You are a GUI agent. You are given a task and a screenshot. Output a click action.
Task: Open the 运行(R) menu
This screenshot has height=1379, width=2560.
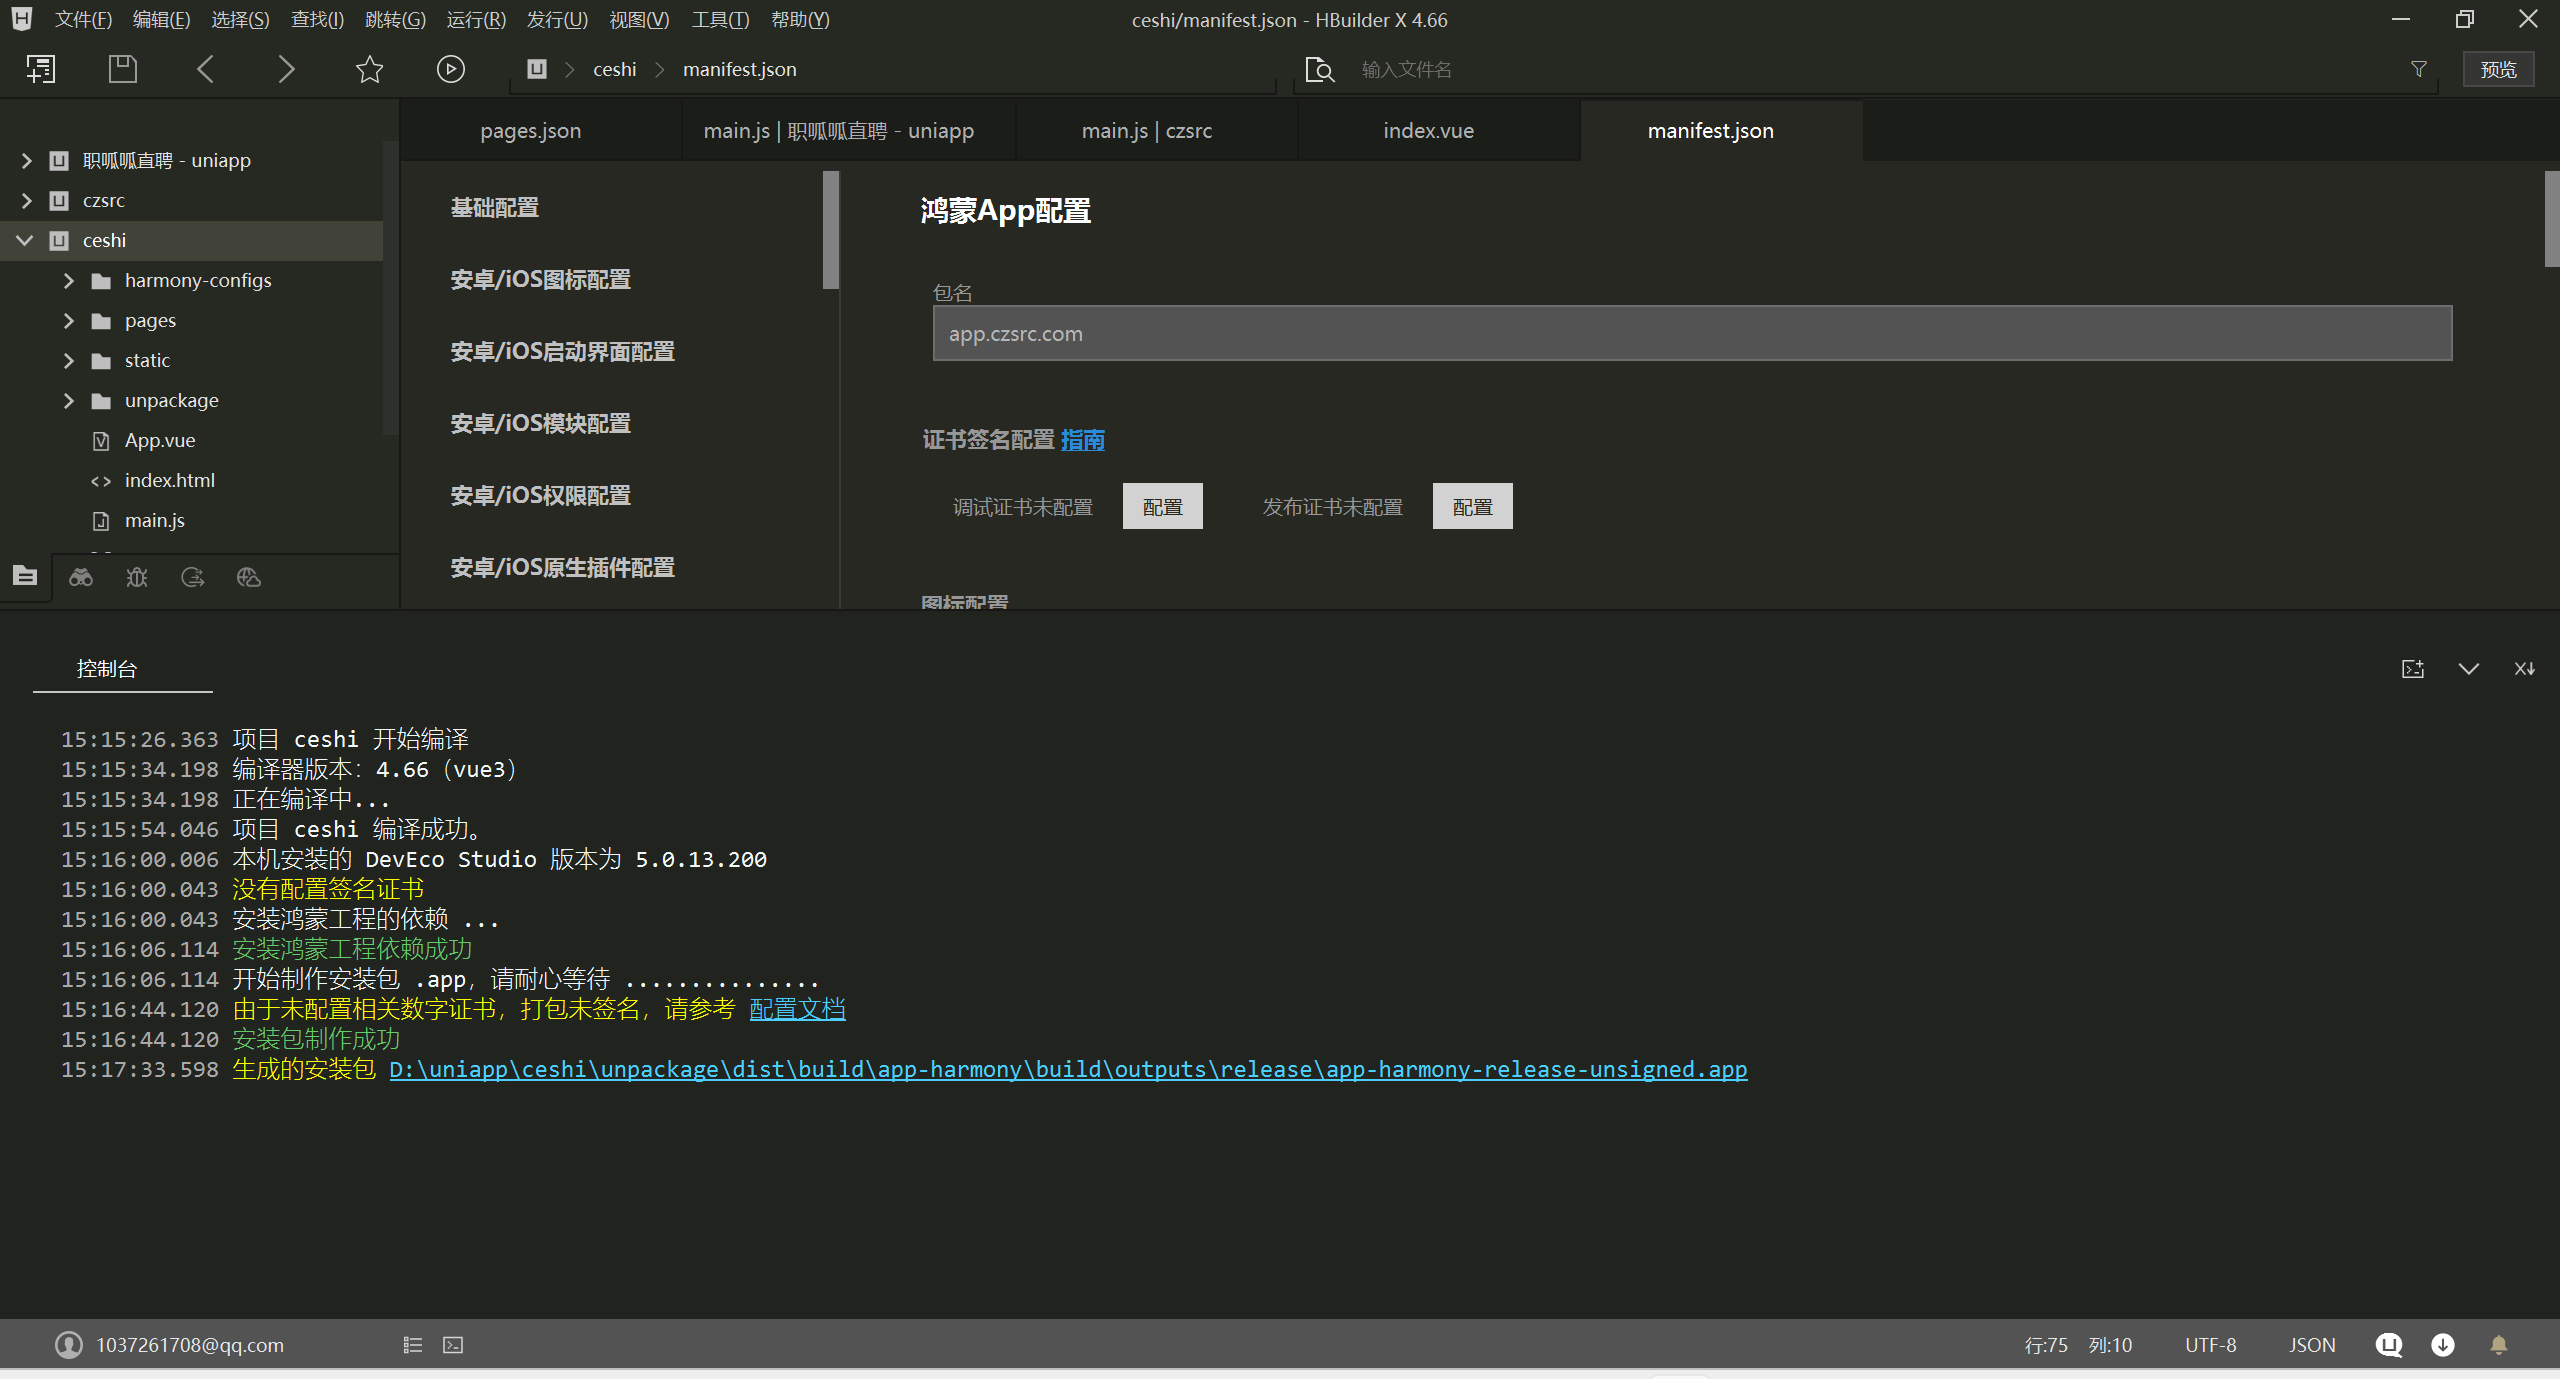pos(476,20)
